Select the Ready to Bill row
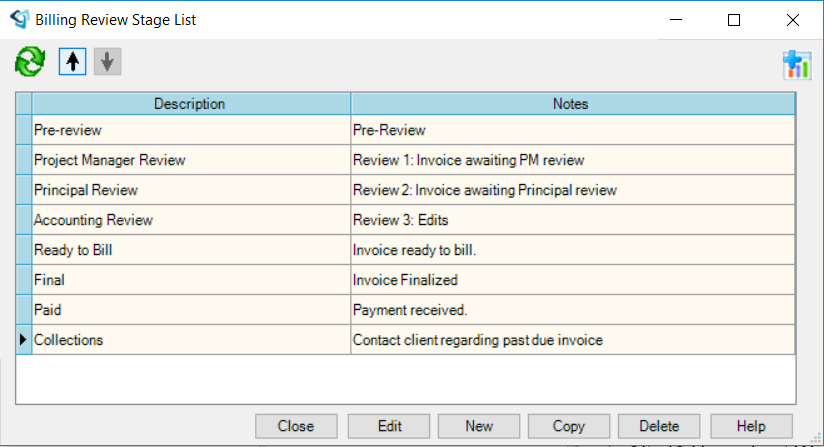 click(406, 250)
